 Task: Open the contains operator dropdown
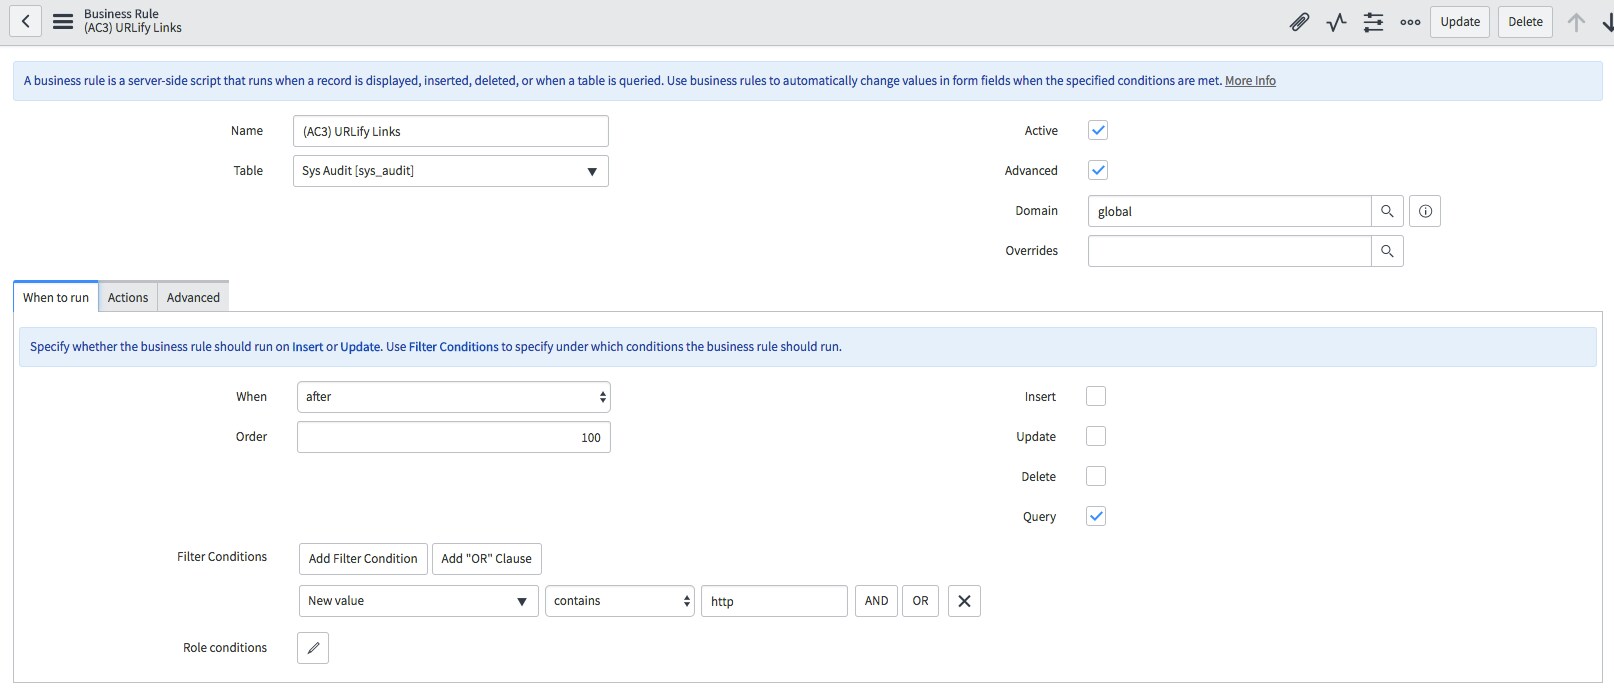(619, 601)
